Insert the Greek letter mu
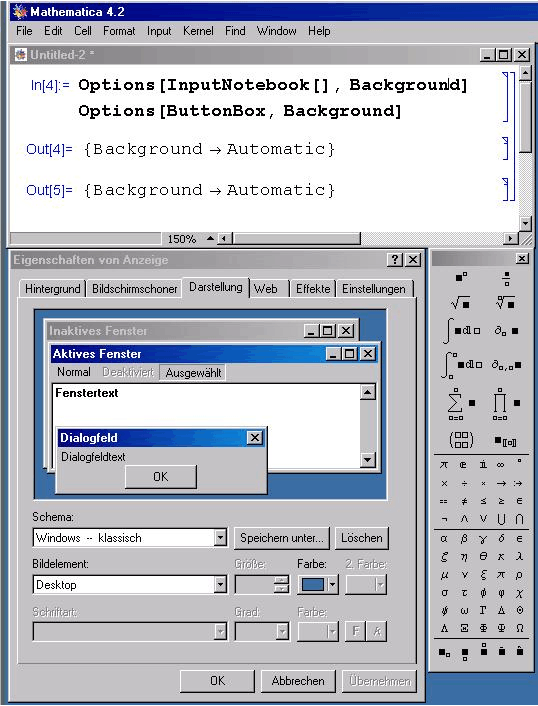538x706 pixels. coord(444,575)
